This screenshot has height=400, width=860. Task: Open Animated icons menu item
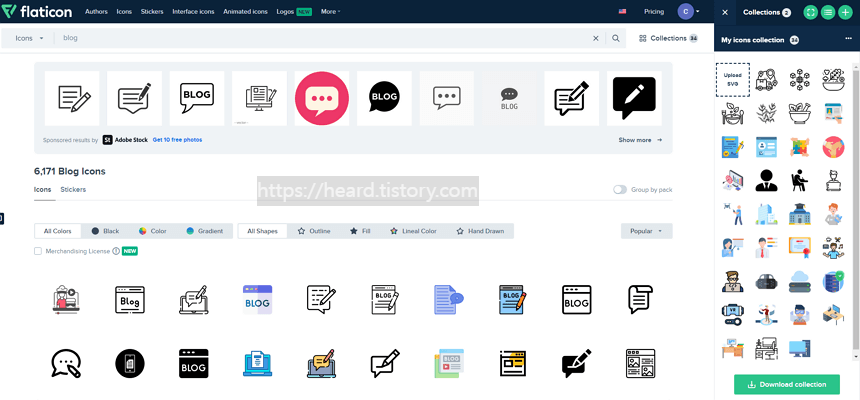(x=245, y=12)
